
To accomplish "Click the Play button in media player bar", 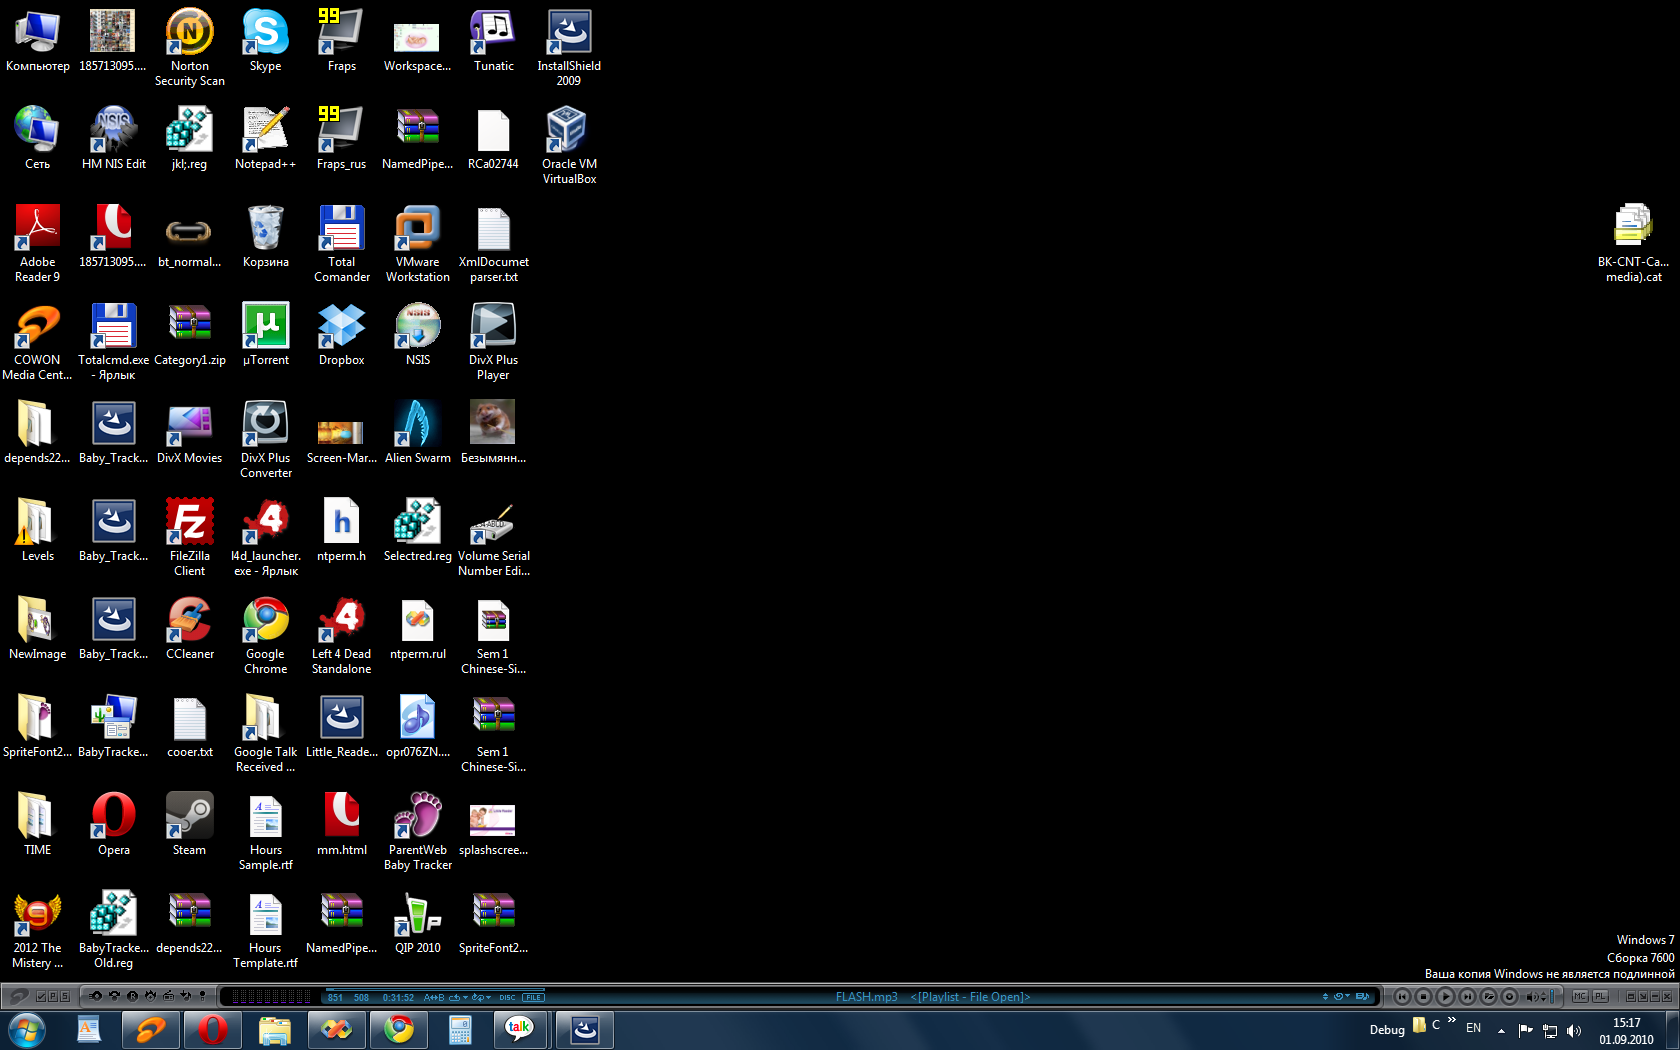I will [x=1445, y=996].
